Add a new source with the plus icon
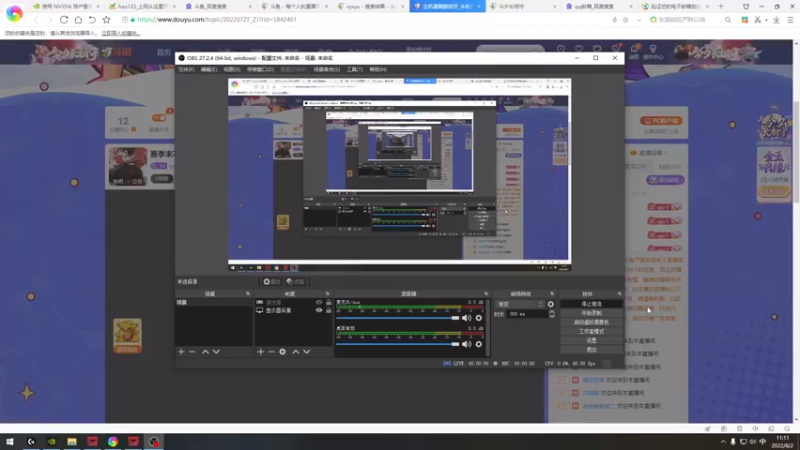The height and width of the screenshot is (450, 800). pyautogui.click(x=260, y=352)
